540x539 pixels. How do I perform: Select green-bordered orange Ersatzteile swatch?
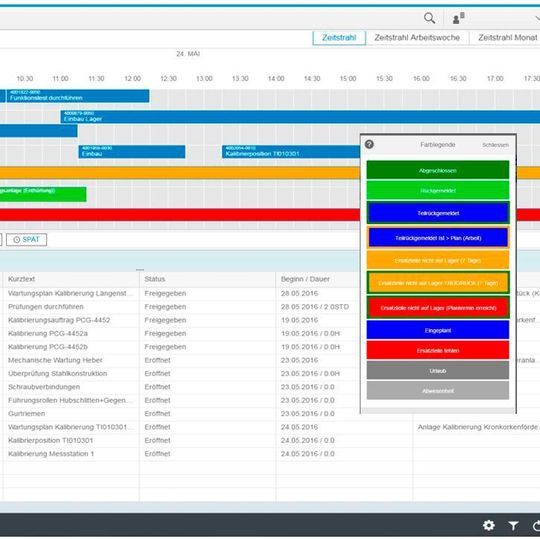click(x=438, y=283)
